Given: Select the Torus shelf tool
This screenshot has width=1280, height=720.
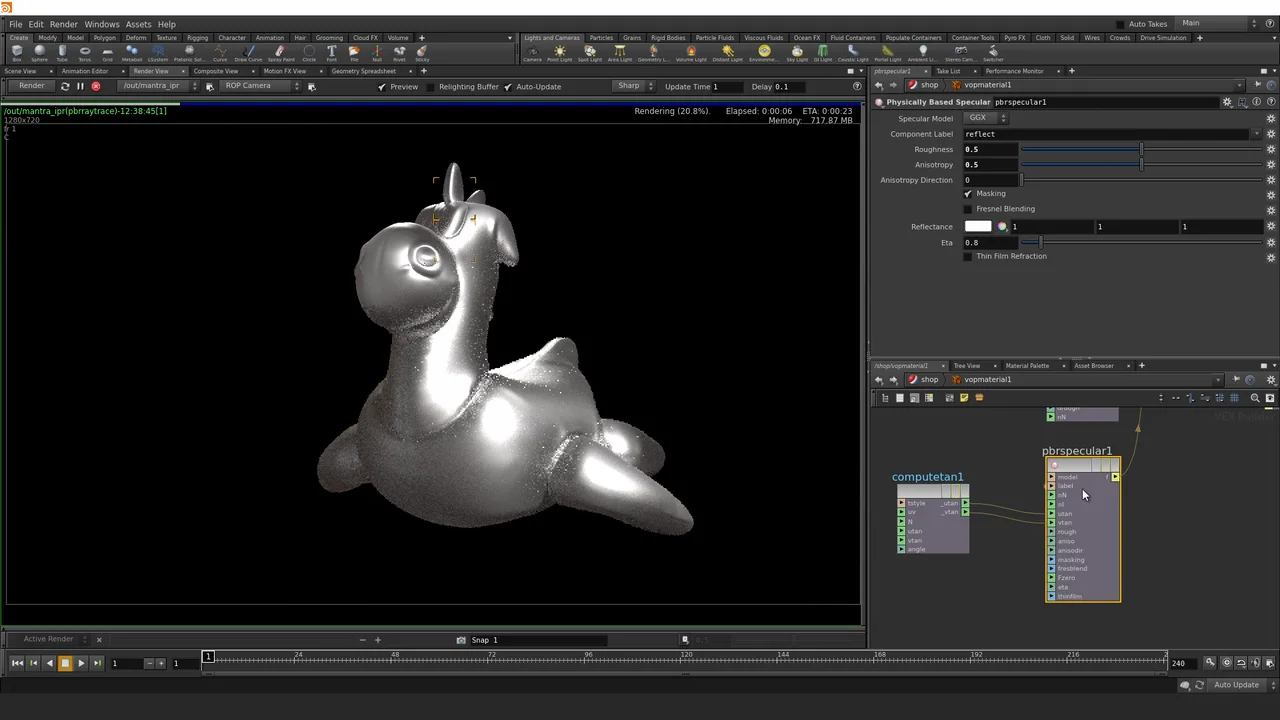Looking at the screenshot, I should point(84,53).
